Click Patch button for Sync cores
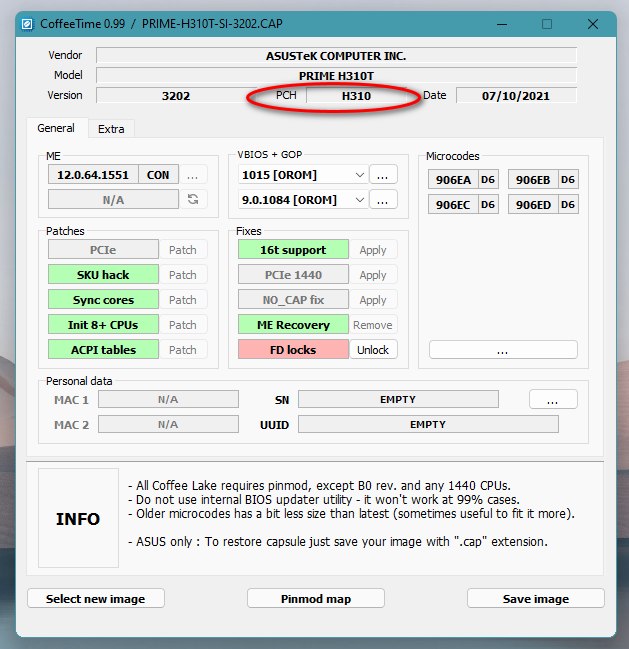629x649 pixels. (183, 300)
